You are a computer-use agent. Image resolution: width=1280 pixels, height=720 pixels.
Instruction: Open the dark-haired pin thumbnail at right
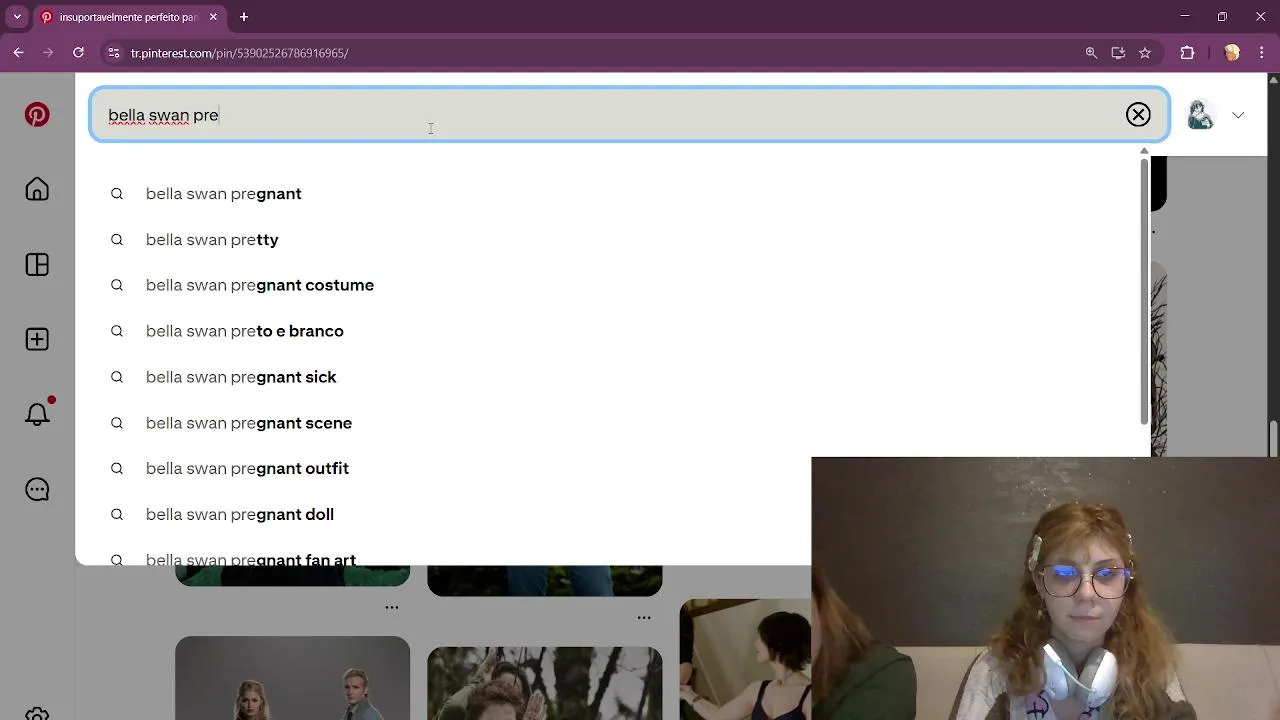[x=745, y=659]
